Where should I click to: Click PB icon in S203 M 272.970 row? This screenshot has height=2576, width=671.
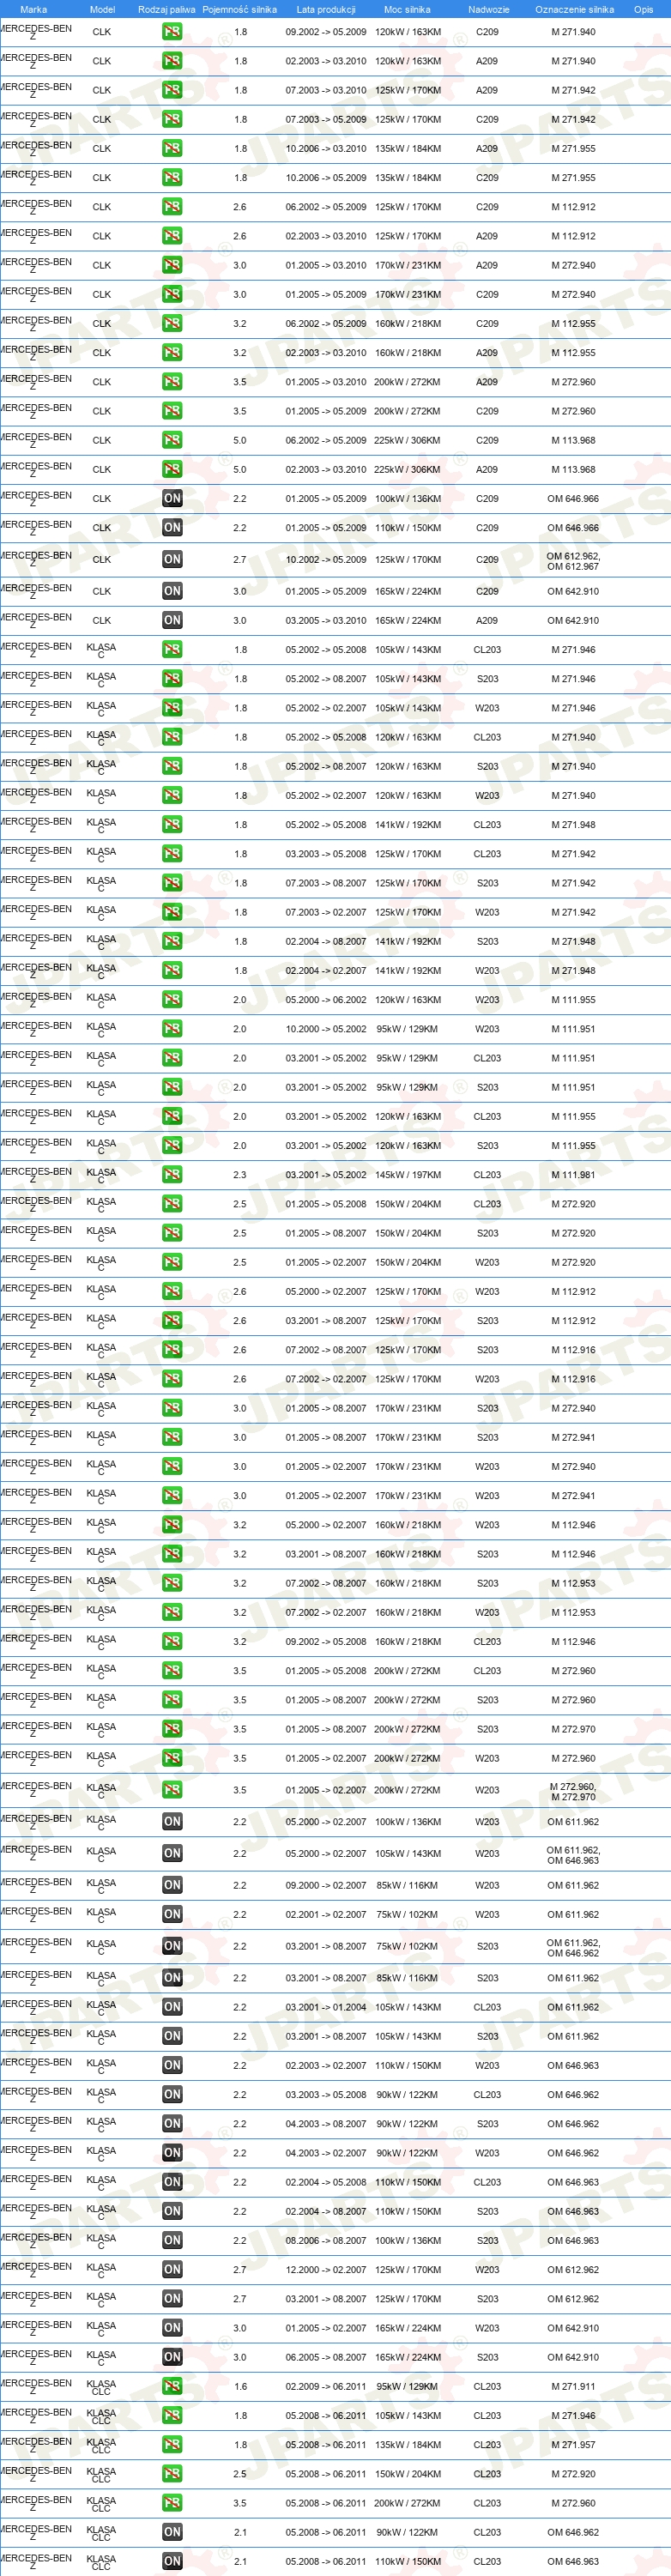pos(172,1729)
